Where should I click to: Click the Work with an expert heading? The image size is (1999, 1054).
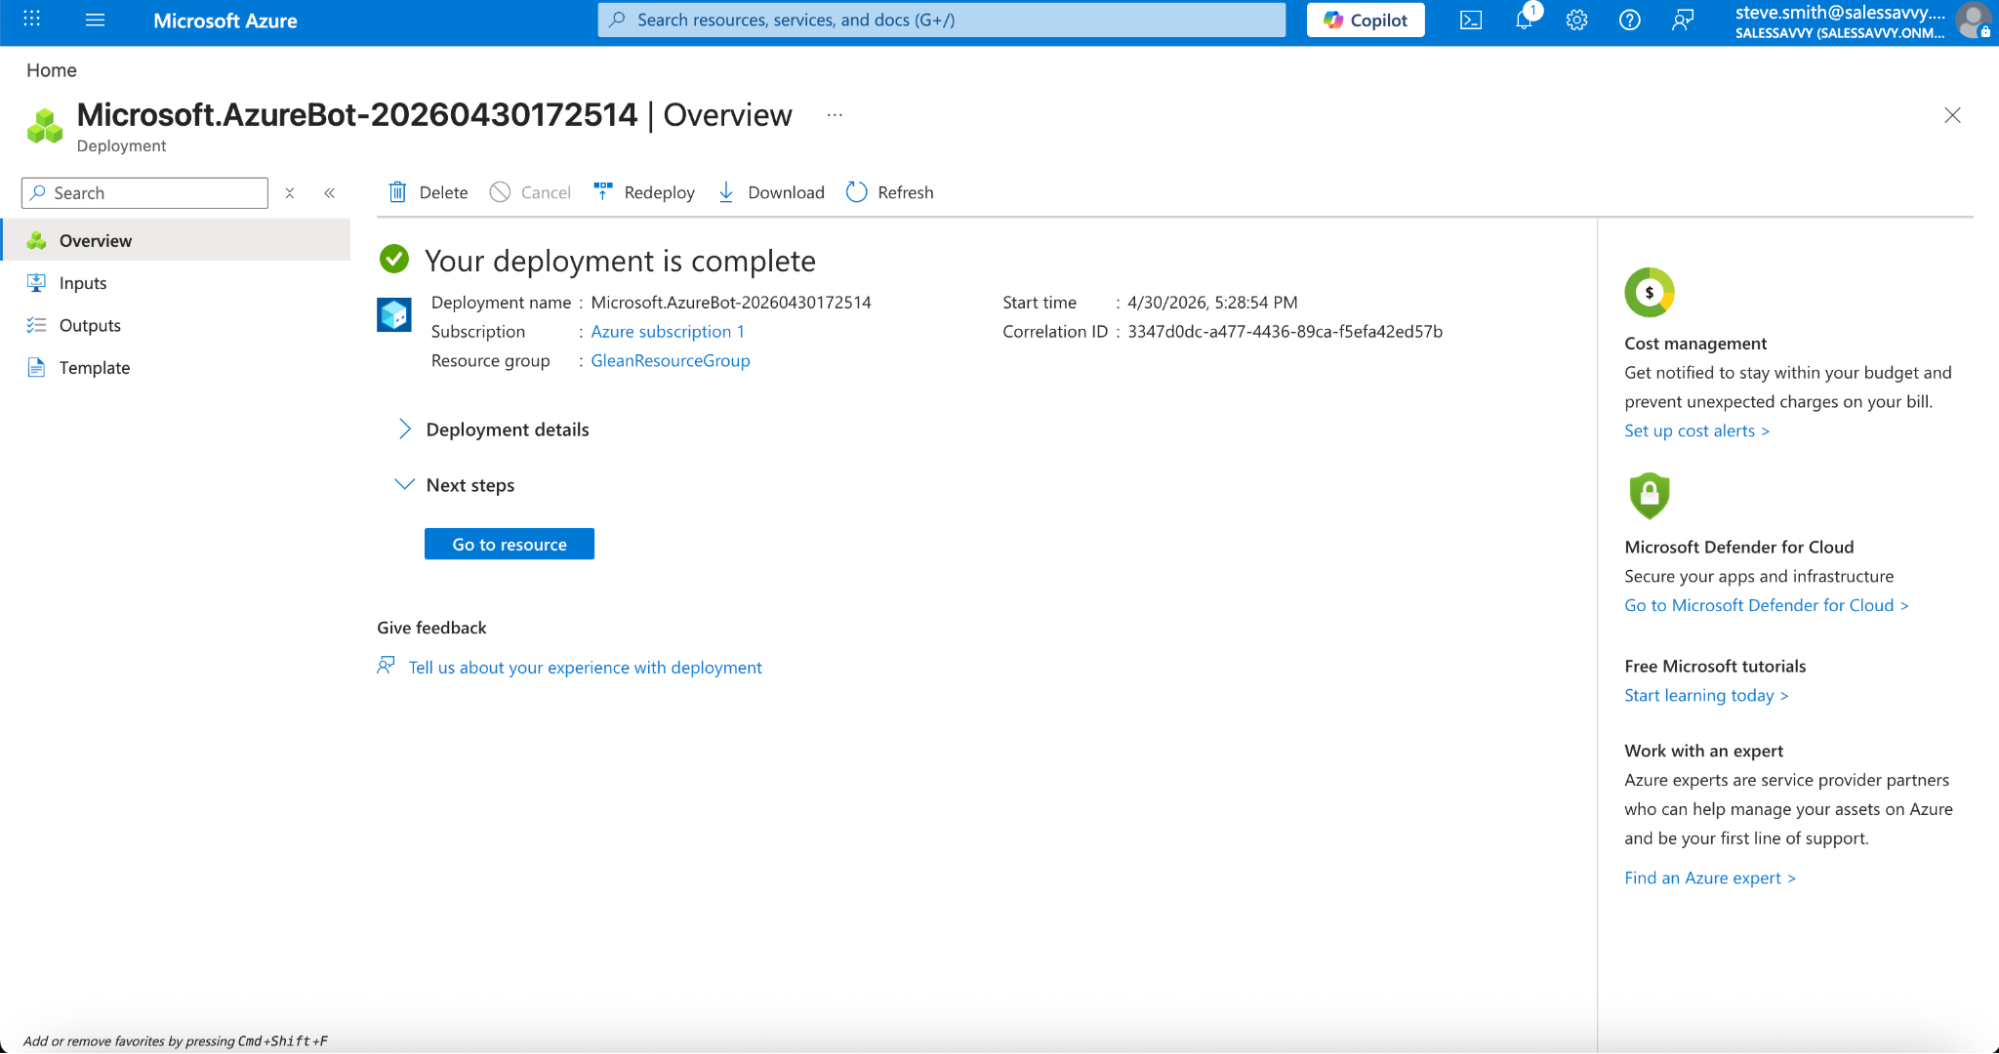point(1703,750)
